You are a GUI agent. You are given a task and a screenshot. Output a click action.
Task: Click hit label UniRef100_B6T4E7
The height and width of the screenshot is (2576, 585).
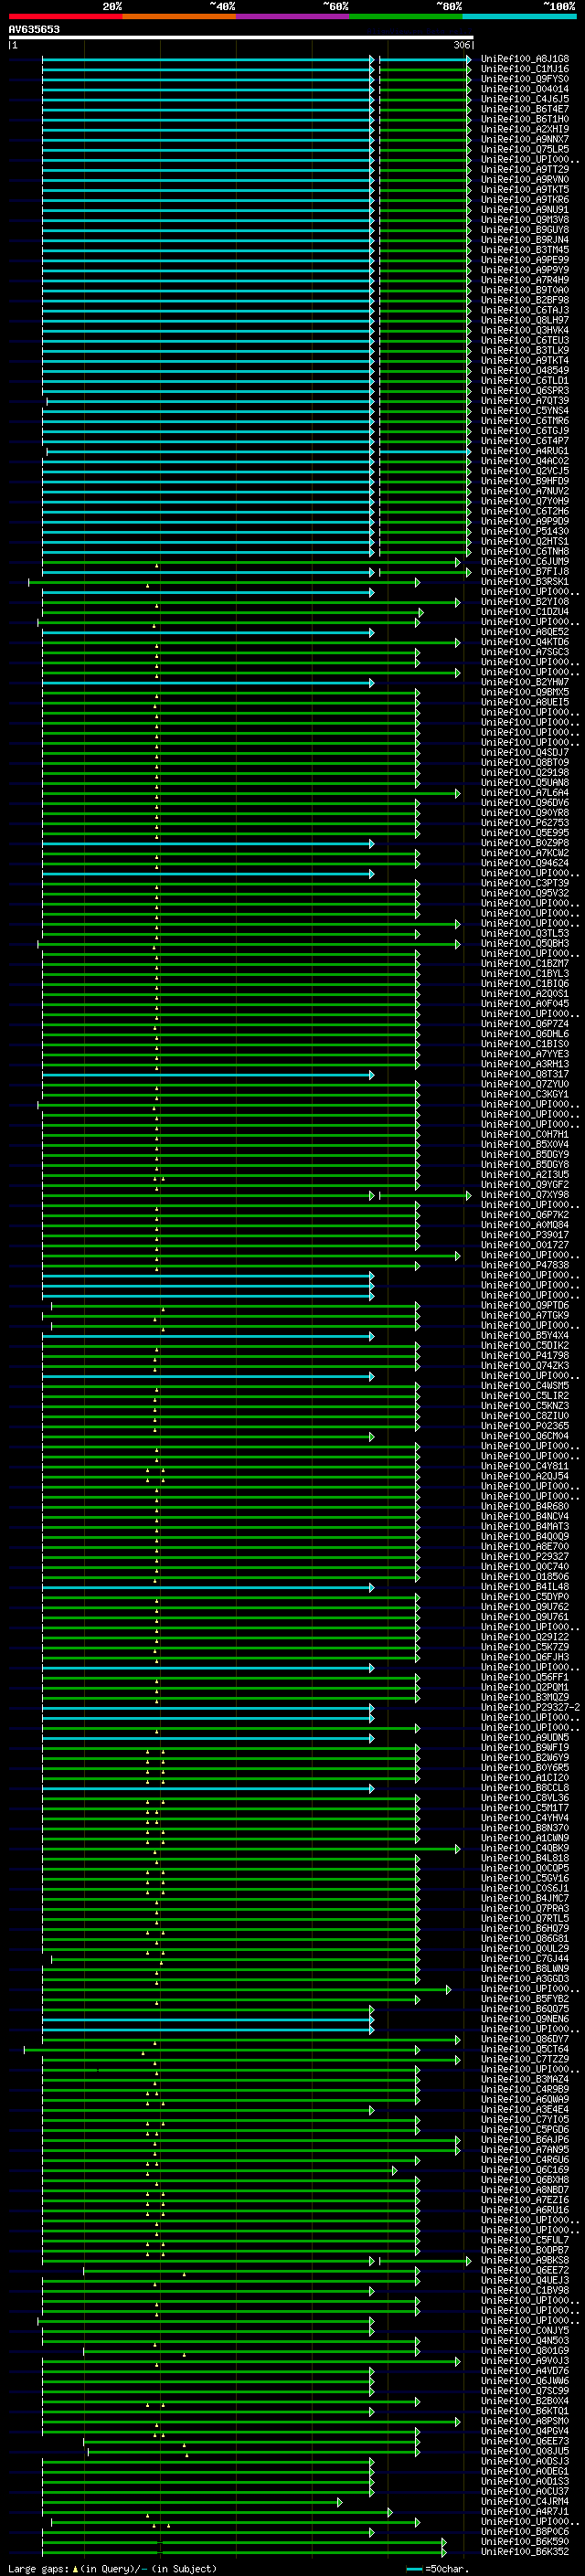[525, 109]
